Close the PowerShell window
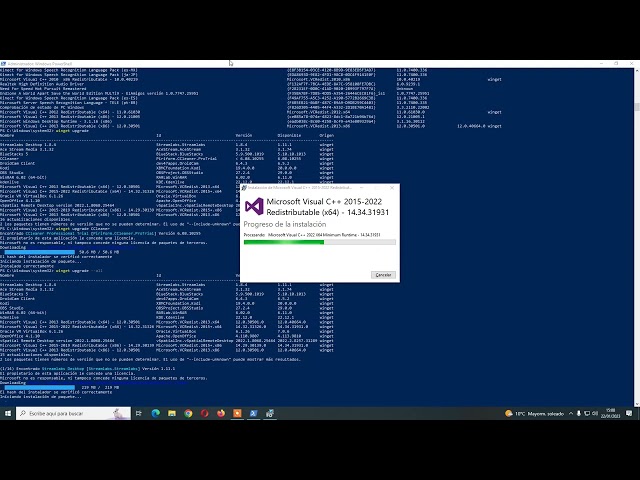Screen dimensions: 640x480 [x=631, y=64]
